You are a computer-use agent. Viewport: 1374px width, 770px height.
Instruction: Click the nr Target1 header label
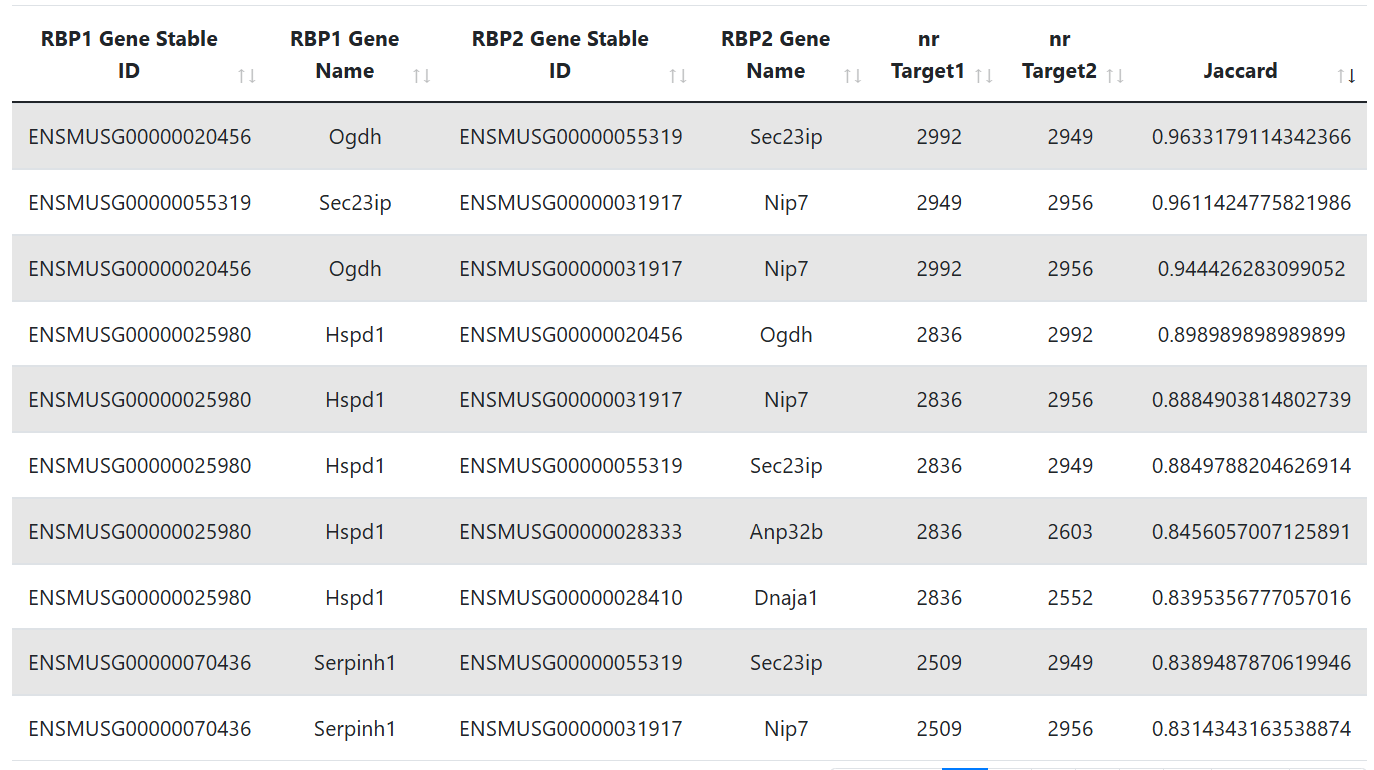click(x=928, y=55)
